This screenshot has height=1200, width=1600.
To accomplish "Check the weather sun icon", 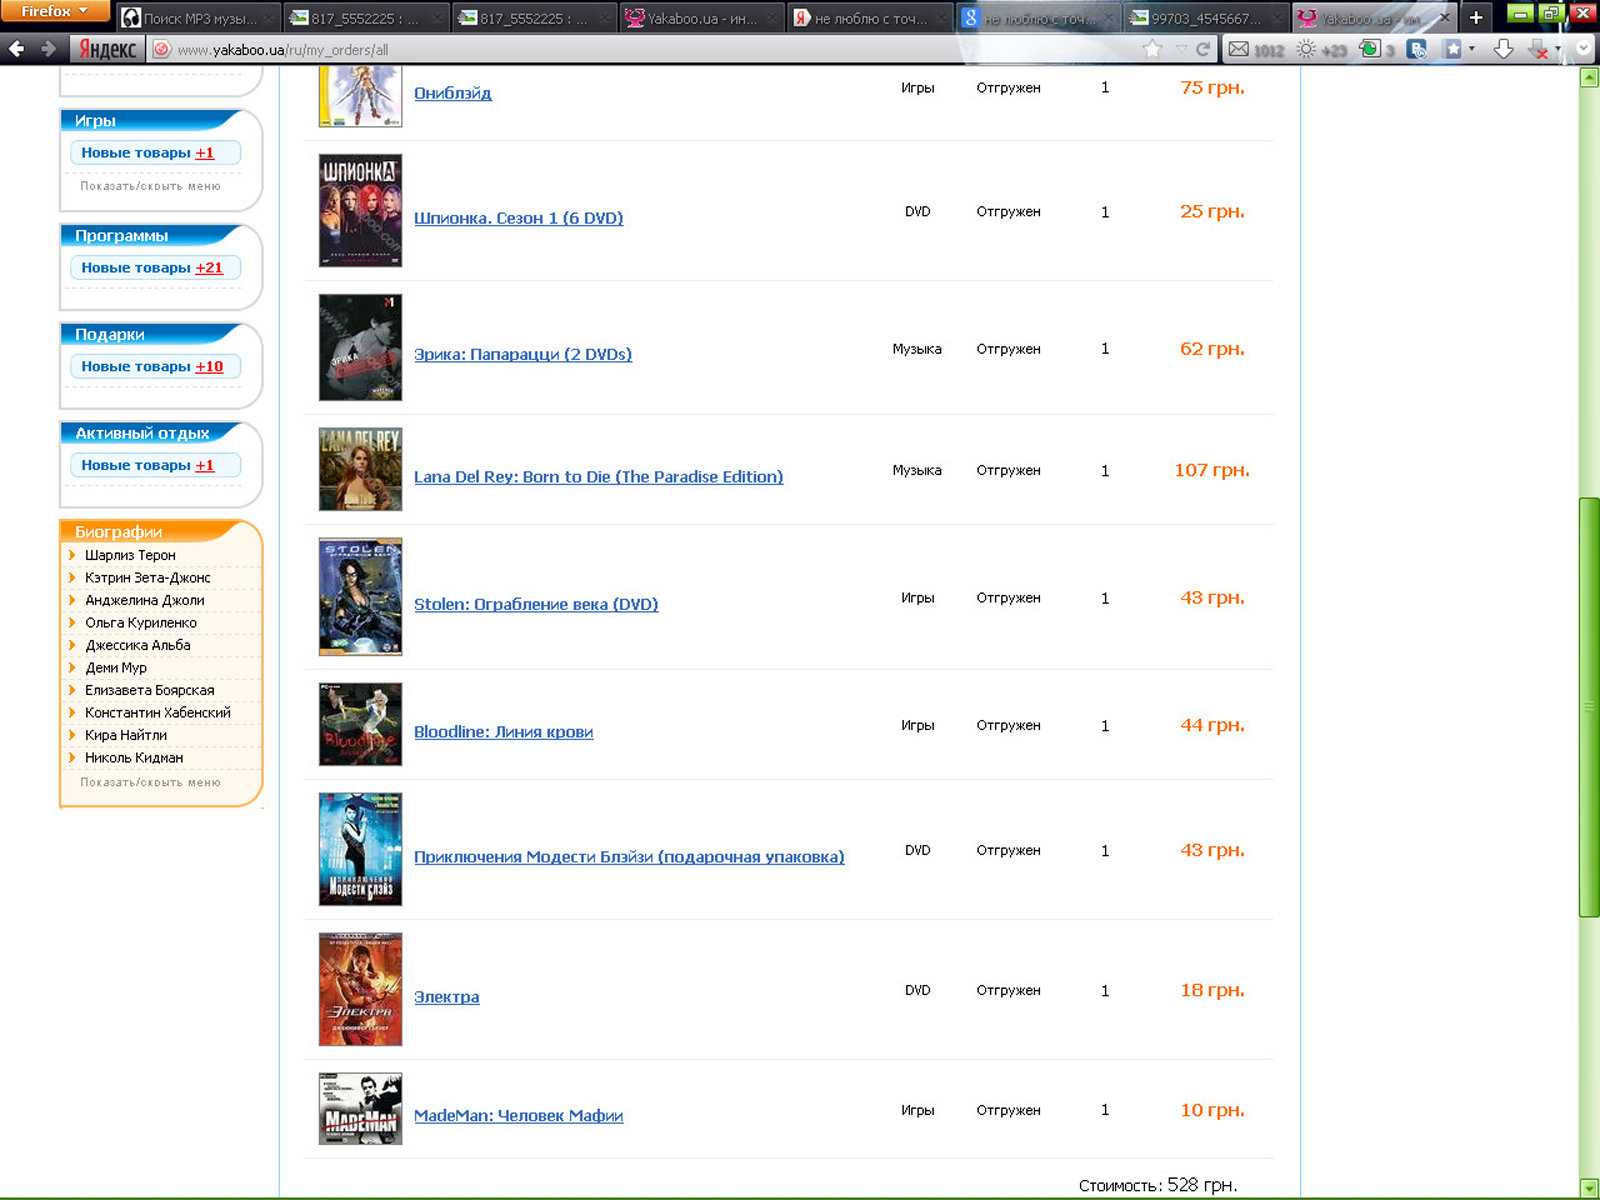I will 1306,49.
